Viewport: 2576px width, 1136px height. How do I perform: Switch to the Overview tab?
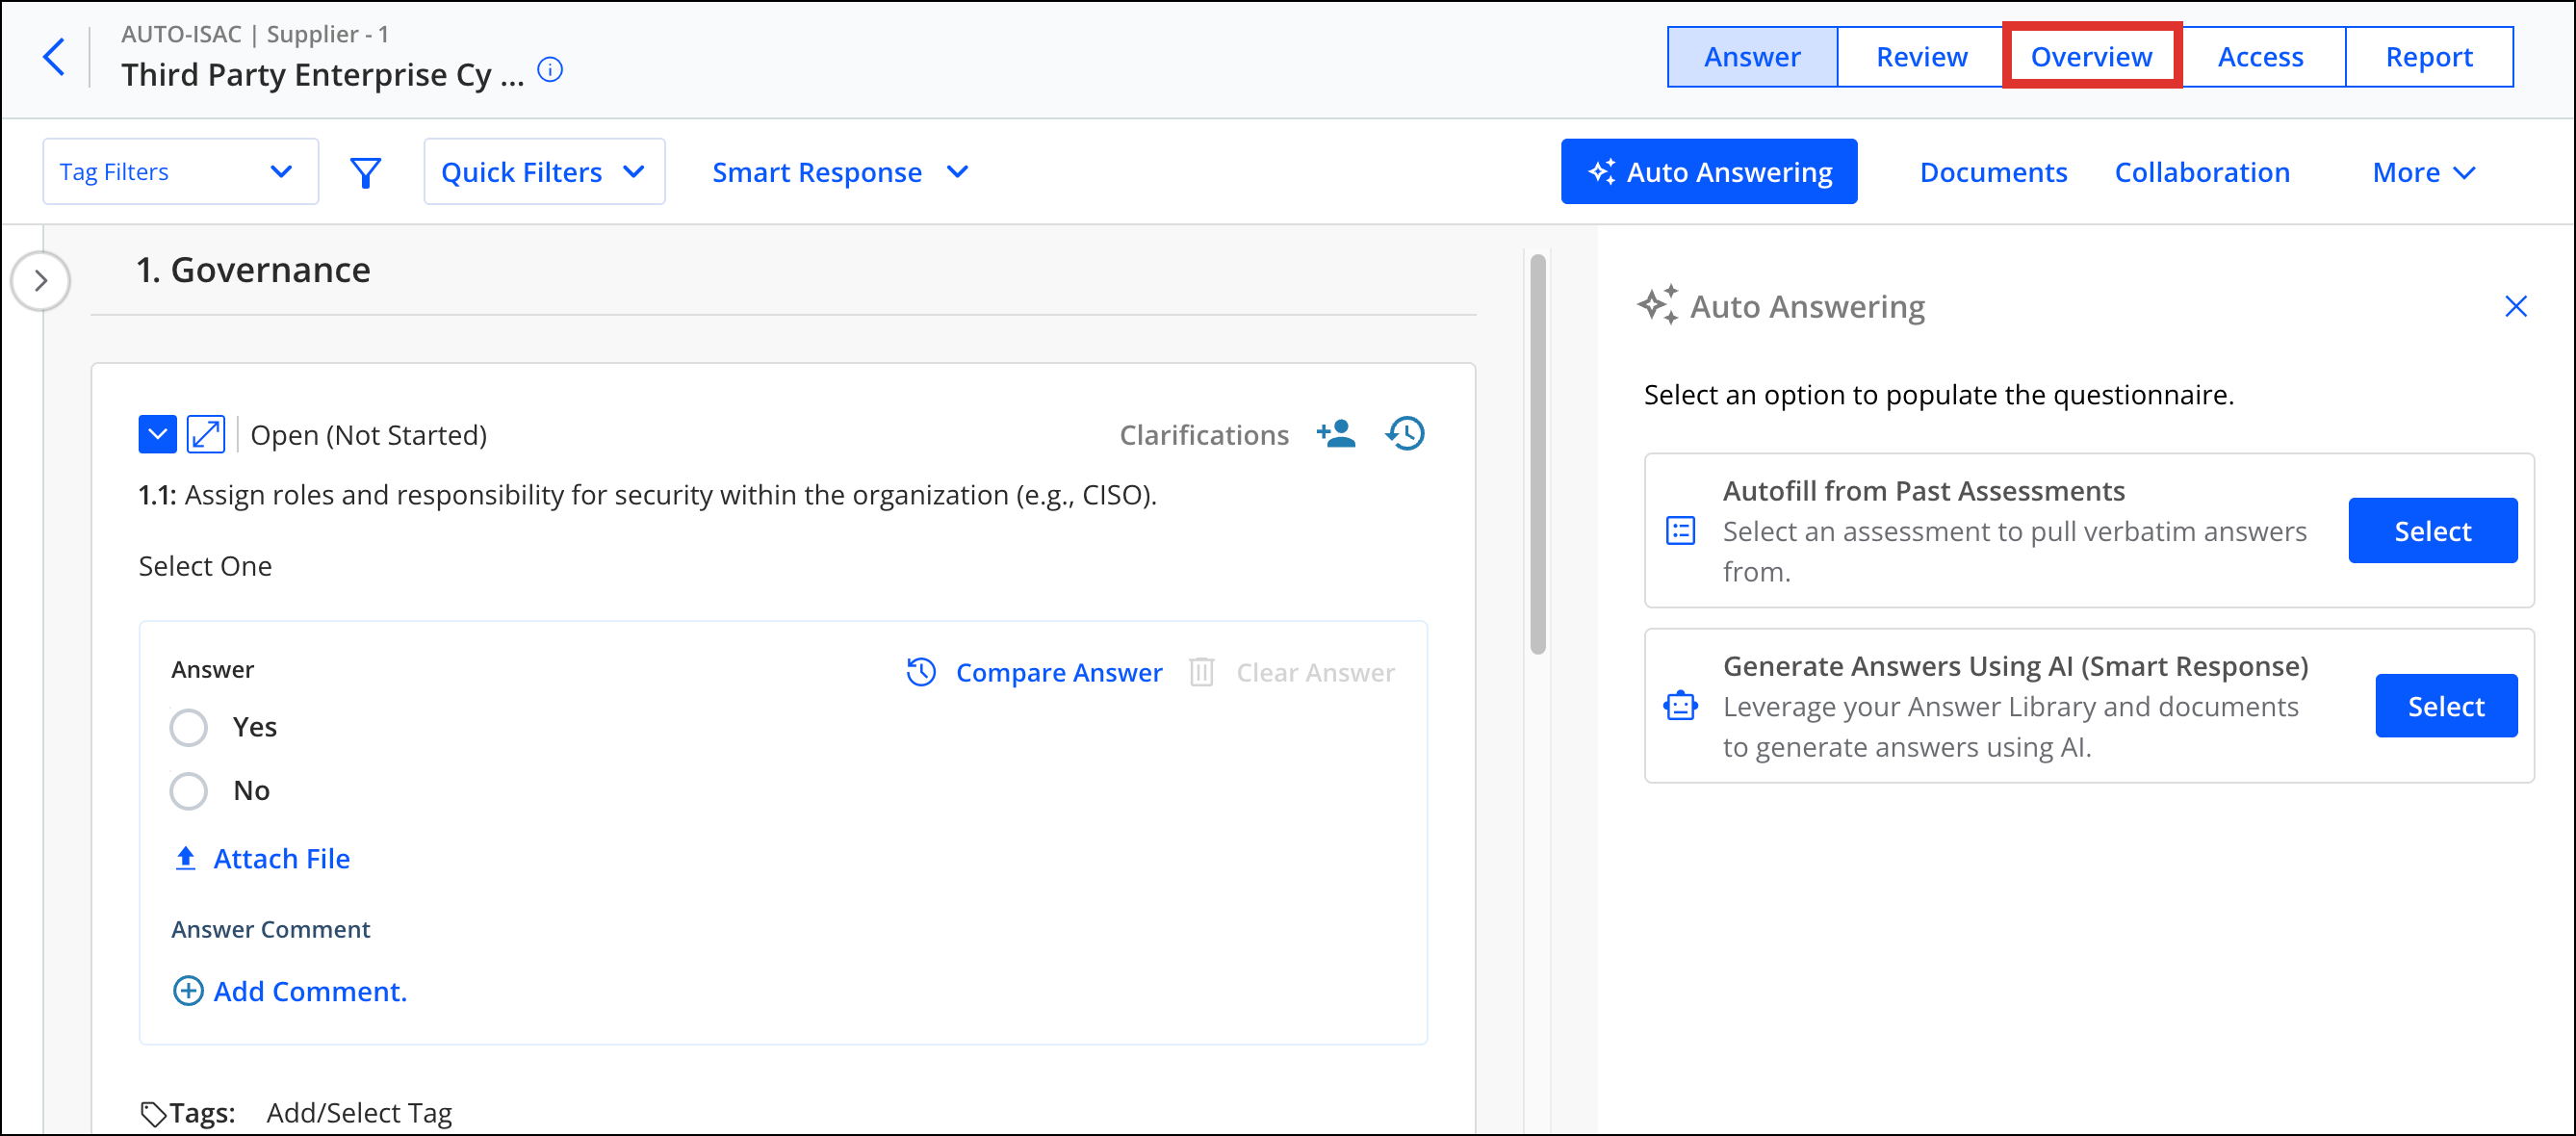click(x=2091, y=57)
